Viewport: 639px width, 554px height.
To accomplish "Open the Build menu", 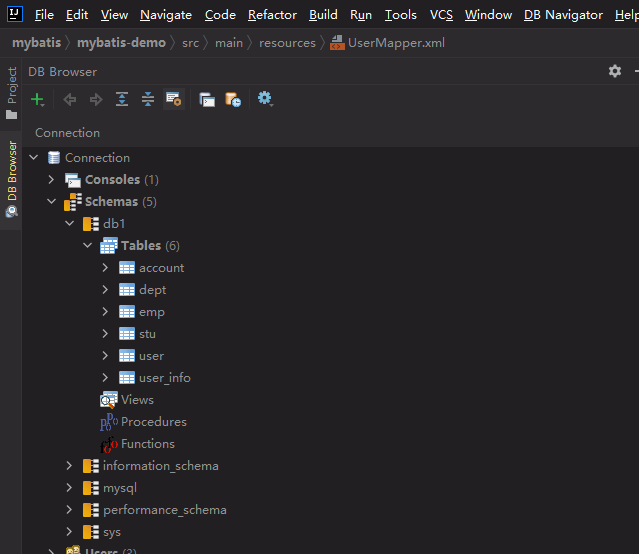I will click(323, 15).
